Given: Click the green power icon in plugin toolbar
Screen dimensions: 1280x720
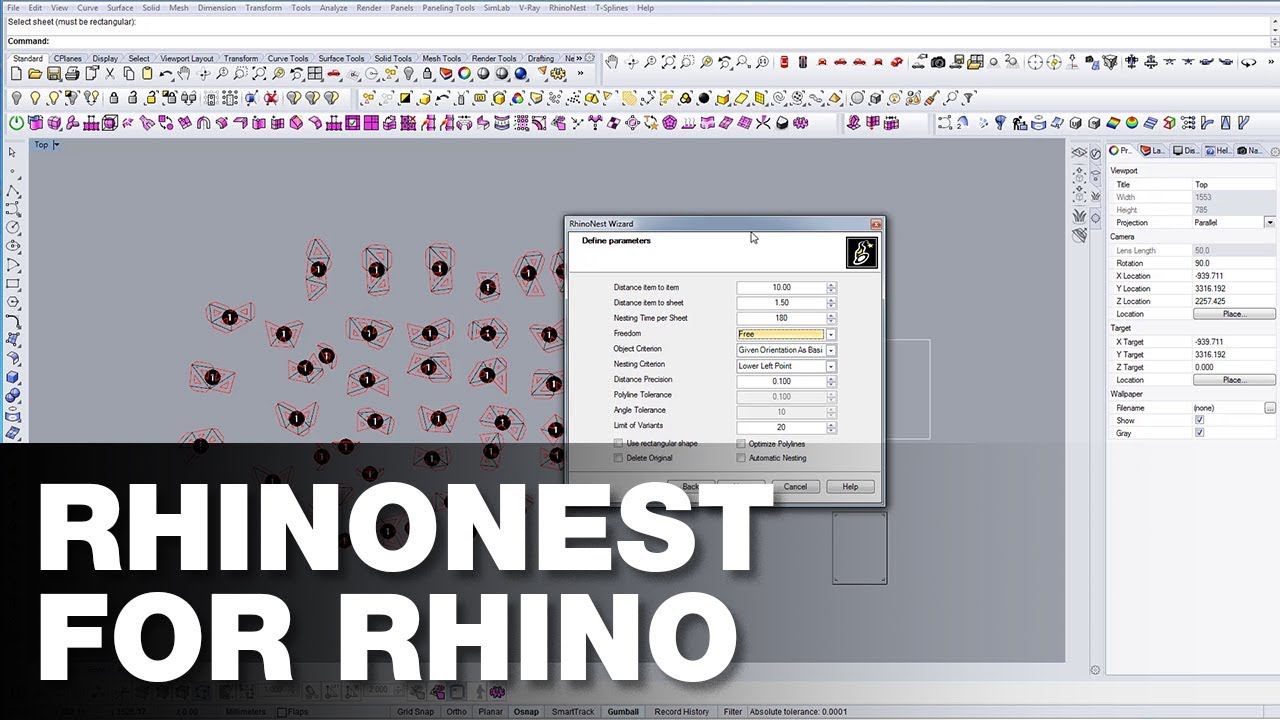Looking at the screenshot, I should (16, 123).
